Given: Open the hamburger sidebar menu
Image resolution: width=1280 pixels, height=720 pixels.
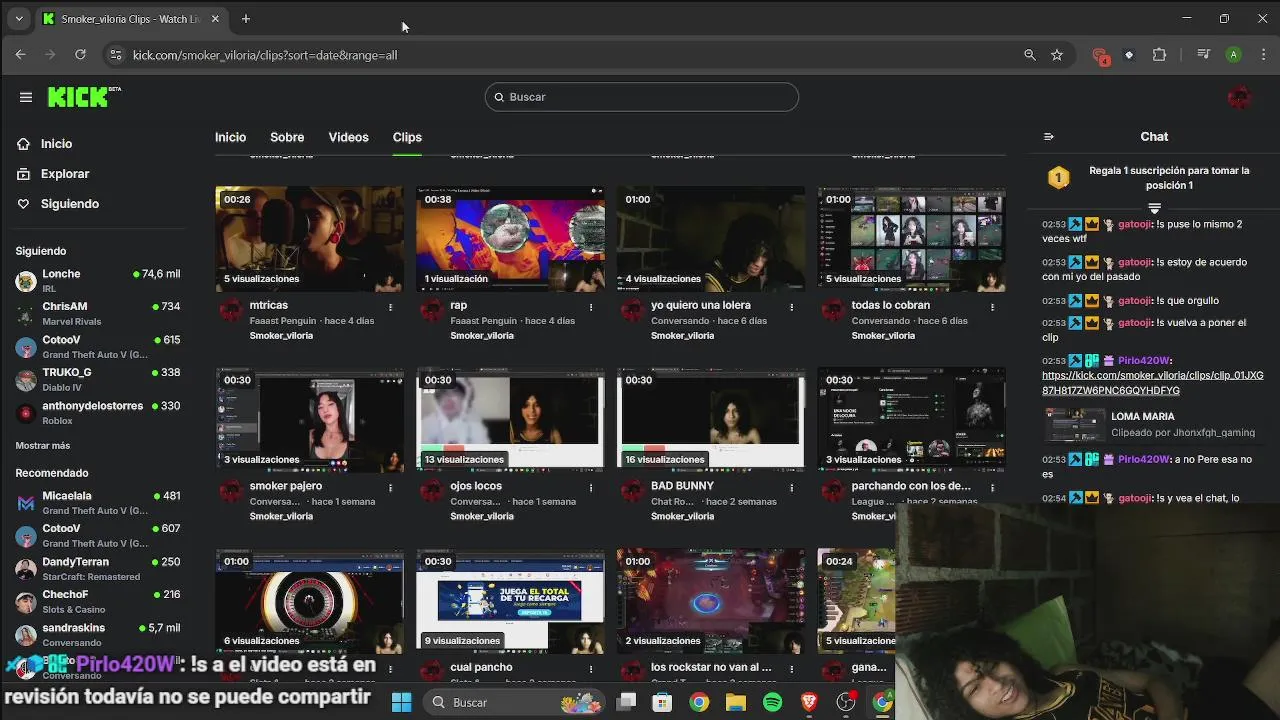Looking at the screenshot, I should pos(26,97).
